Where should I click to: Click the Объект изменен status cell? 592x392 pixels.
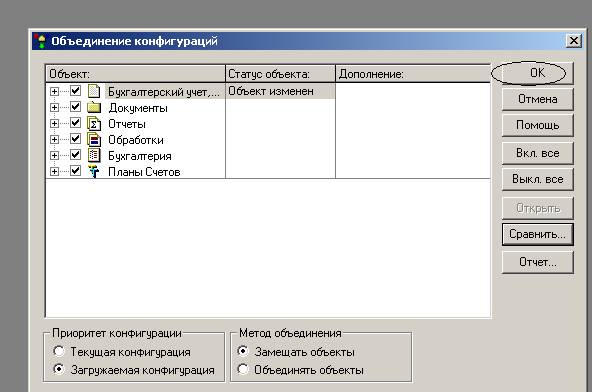coord(280,91)
